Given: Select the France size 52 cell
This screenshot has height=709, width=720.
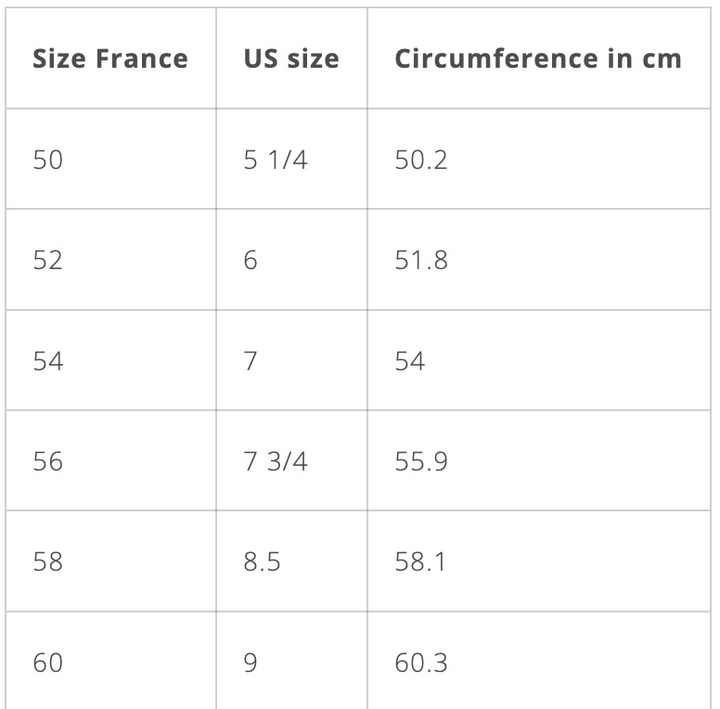Looking at the screenshot, I should tap(48, 260).
